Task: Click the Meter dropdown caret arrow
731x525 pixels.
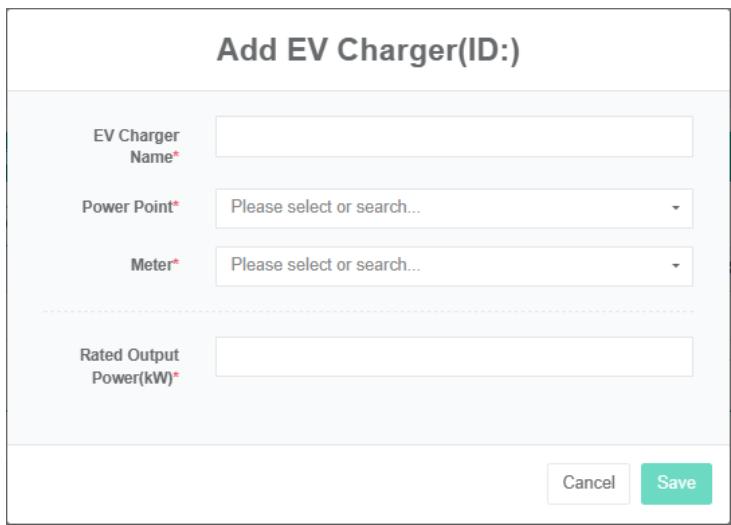Action: [x=675, y=266]
